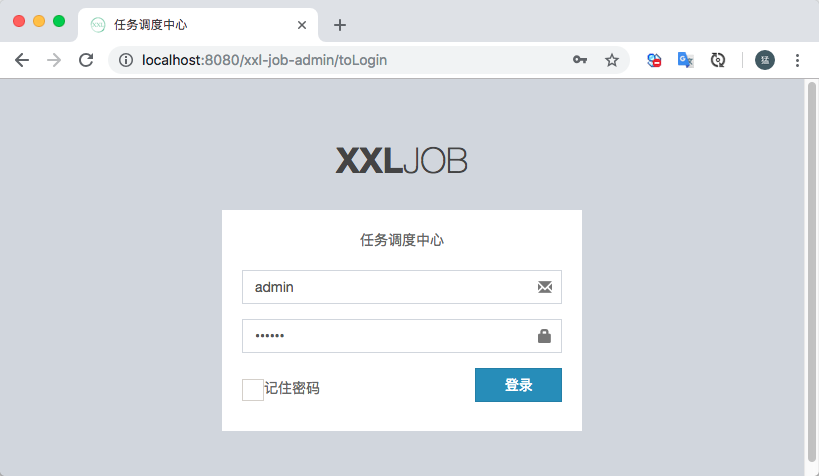Click the lock icon in password field
Image resolution: width=819 pixels, height=476 pixels.
[x=544, y=336]
